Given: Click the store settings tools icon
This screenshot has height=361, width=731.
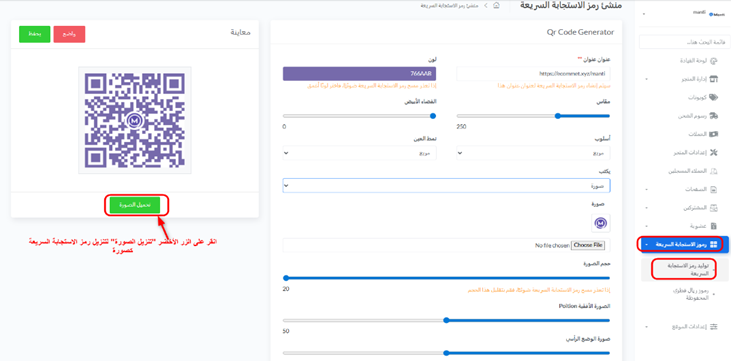Looking at the screenshot, I should coord(713,153).
